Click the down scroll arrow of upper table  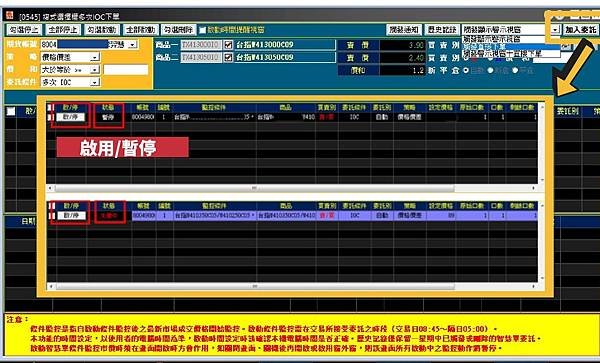542,180
